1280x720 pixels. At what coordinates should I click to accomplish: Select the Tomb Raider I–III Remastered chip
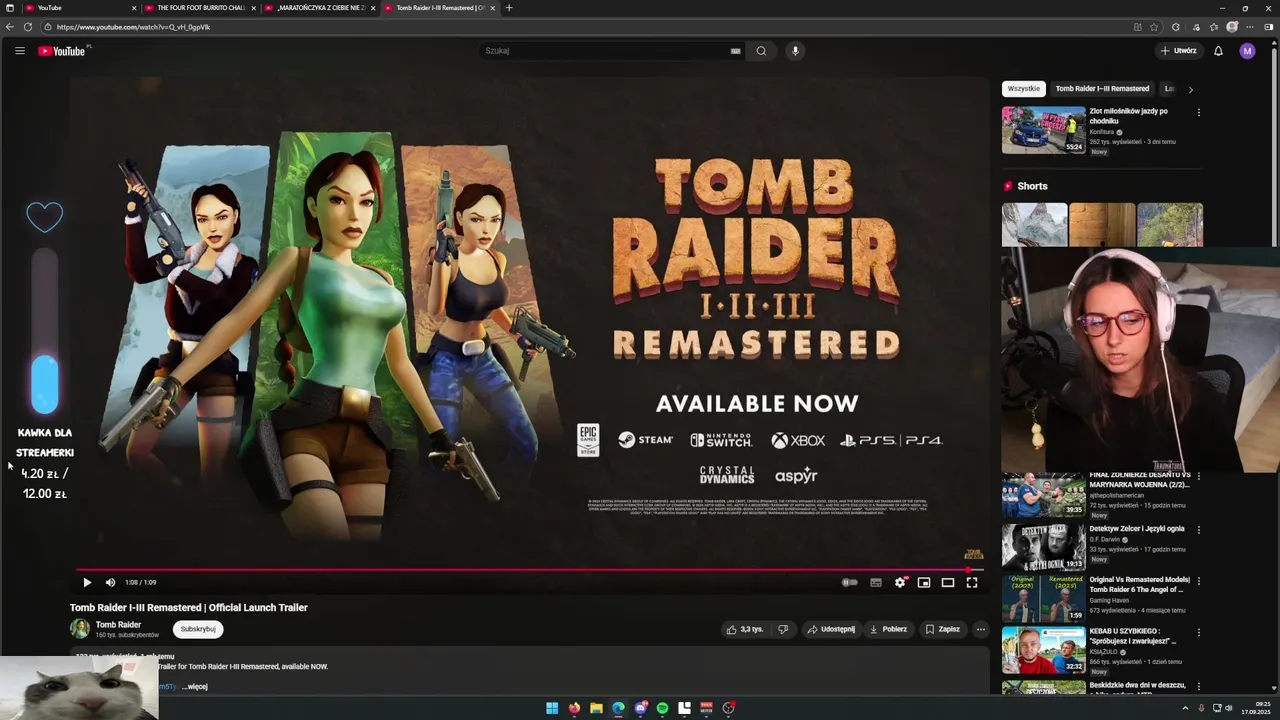[1102, 89]
